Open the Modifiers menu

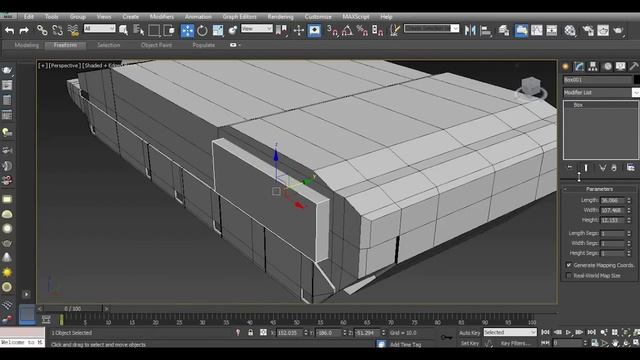click(x=162, y=17)
